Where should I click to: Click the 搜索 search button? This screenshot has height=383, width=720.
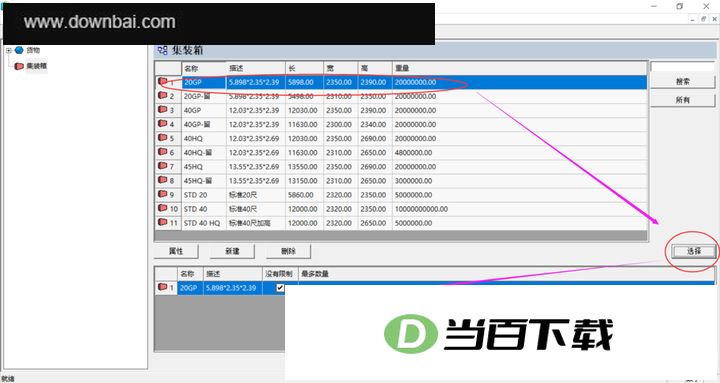pyautogui.click(x=682, y=81)
